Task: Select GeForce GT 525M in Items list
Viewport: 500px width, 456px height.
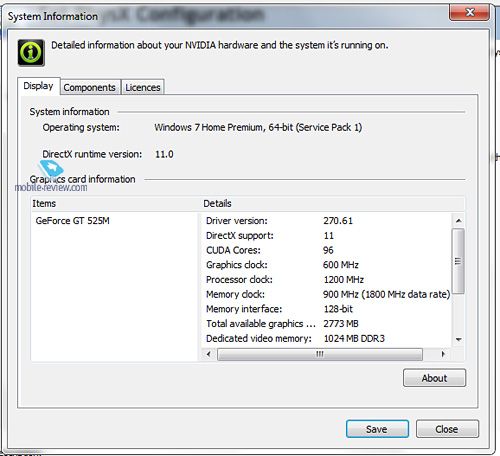Action: [73, 221]
